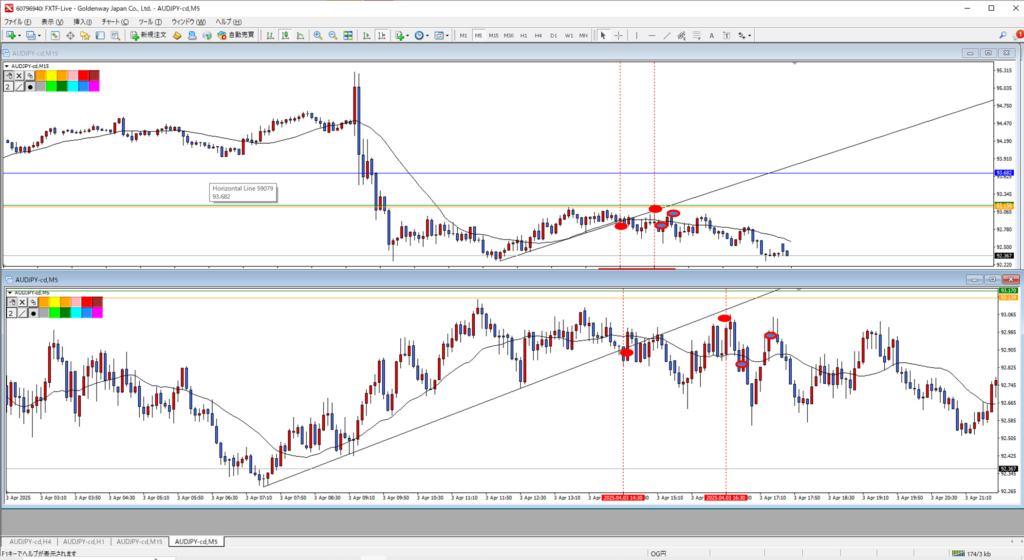Toggle chart shift from the right border
This screenshot has height=560, width=1024.
pos(381,35)
